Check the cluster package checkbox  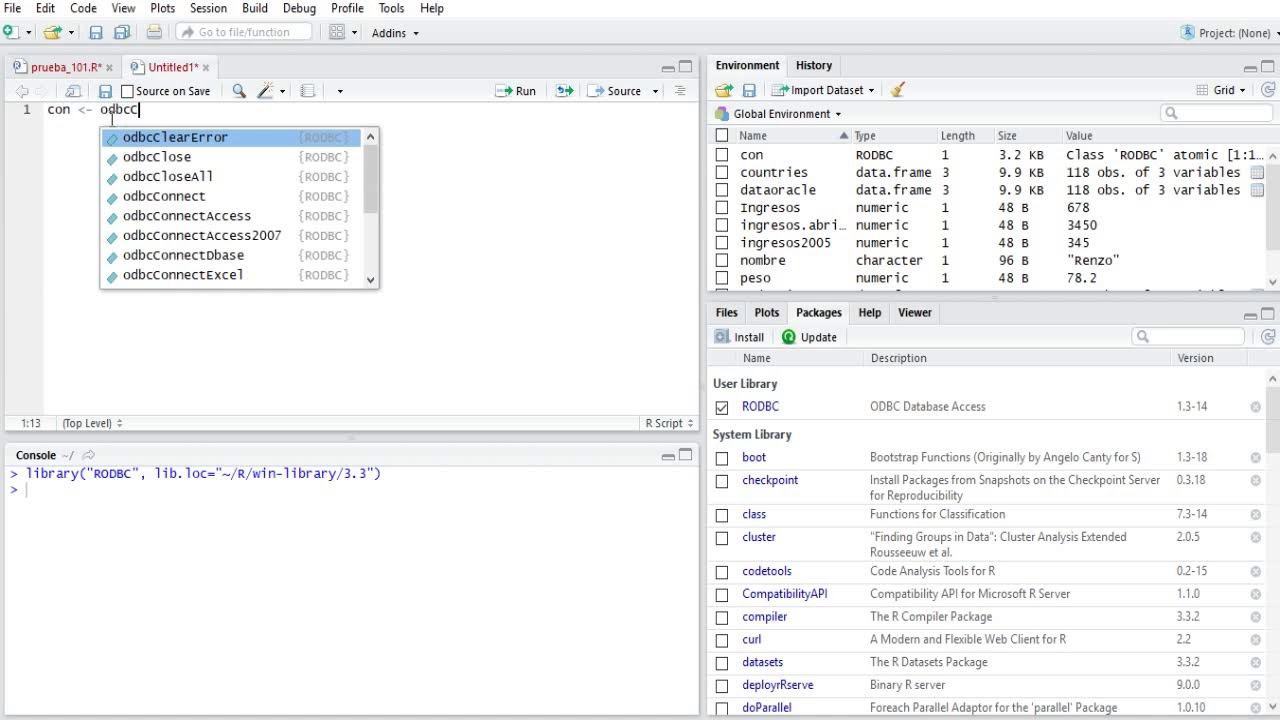pyautogui.click(x=722, y=538)
